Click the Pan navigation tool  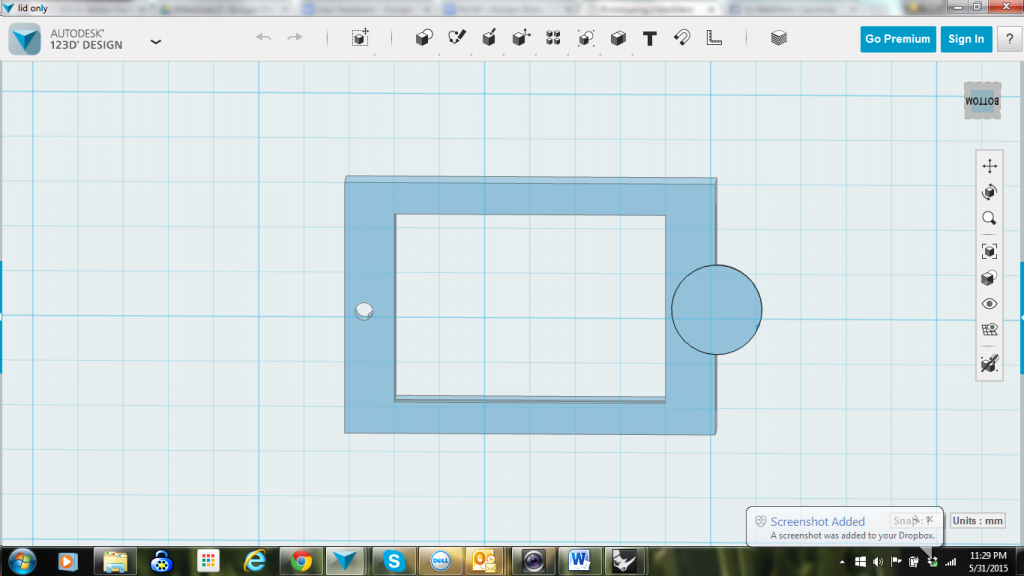pyautogui.click(x=989, y=166)
